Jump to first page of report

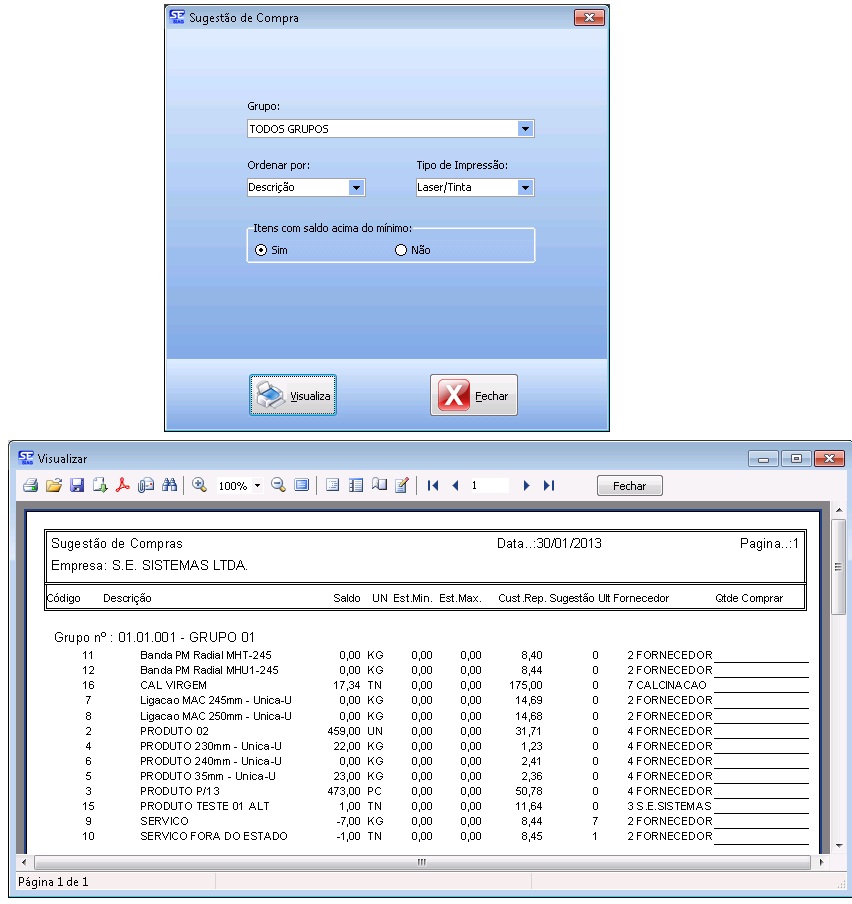[x=433, y=486]
